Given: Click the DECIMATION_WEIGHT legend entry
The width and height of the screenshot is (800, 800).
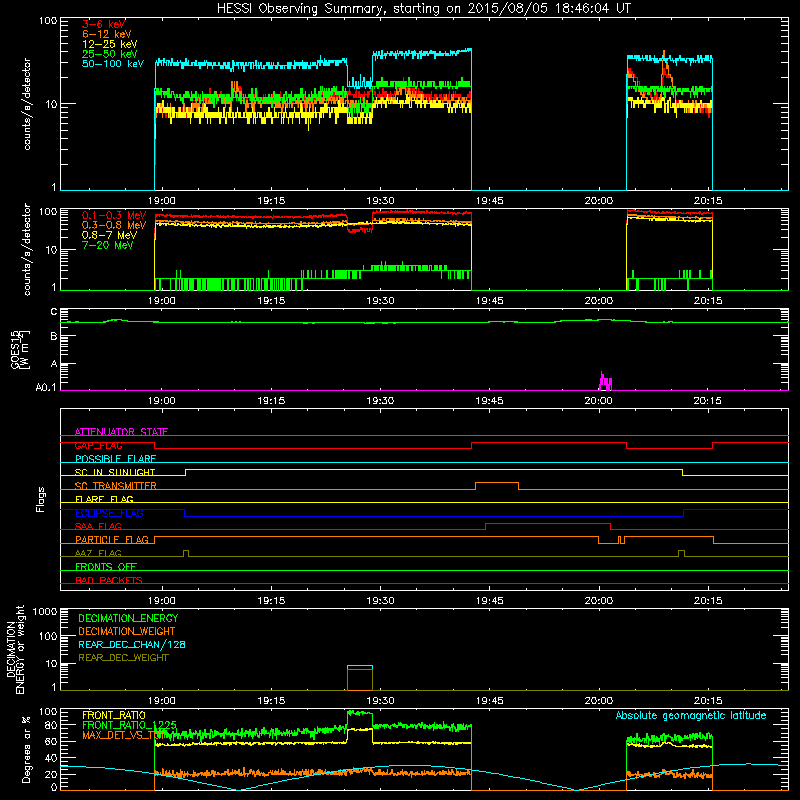Looking at the screenshot, I should [127, 631].
